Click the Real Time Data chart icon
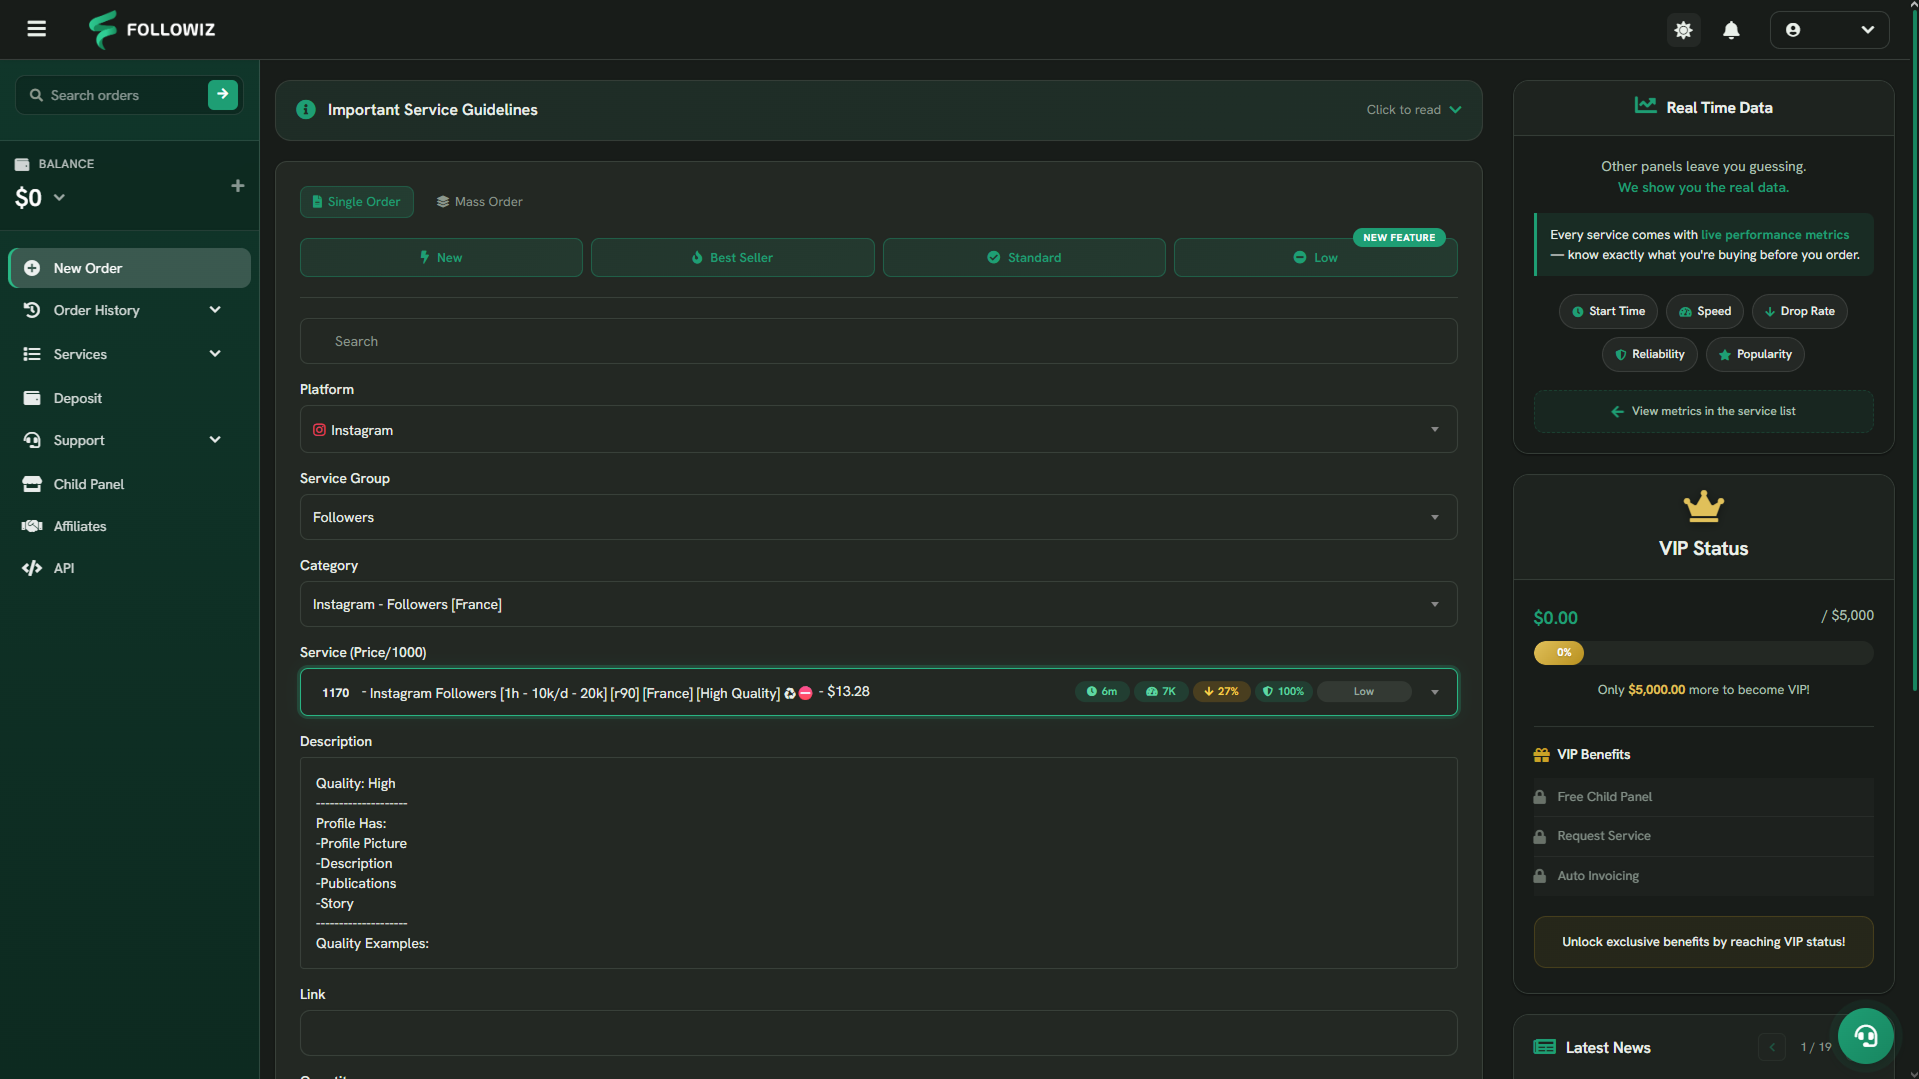1919x1079 pixels. [1645, 105]
